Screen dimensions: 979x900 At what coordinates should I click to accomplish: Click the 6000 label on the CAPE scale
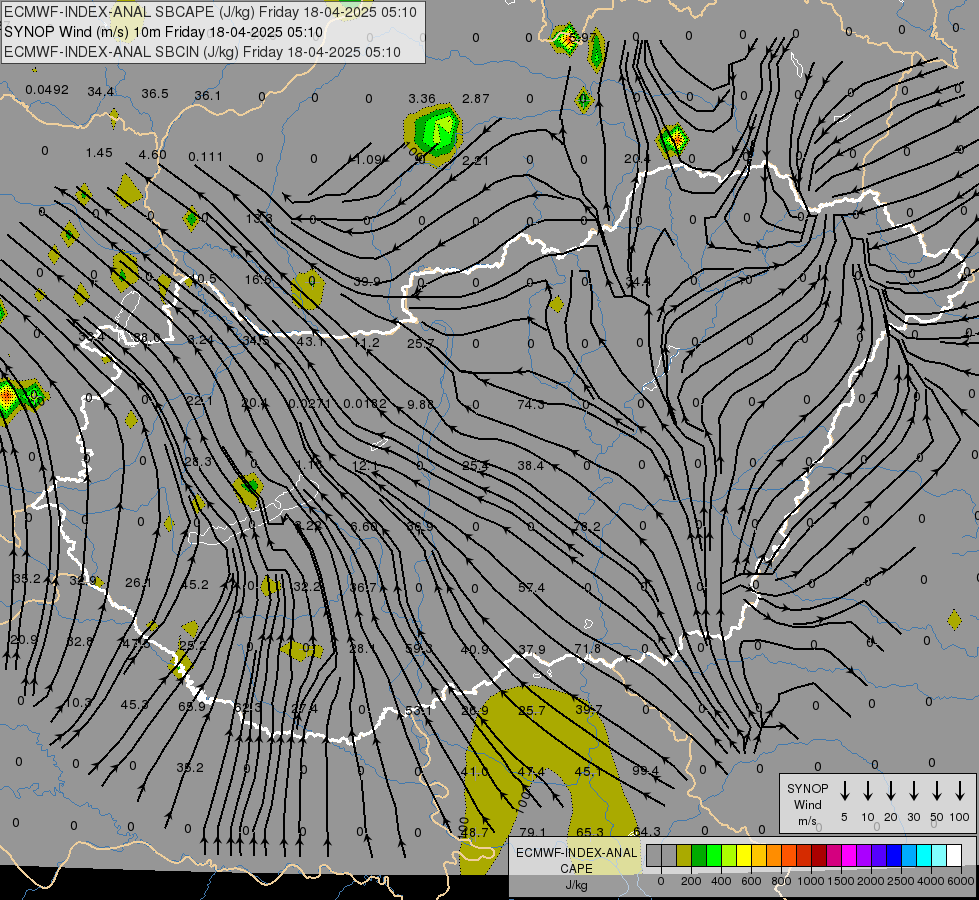click(961, 881)
